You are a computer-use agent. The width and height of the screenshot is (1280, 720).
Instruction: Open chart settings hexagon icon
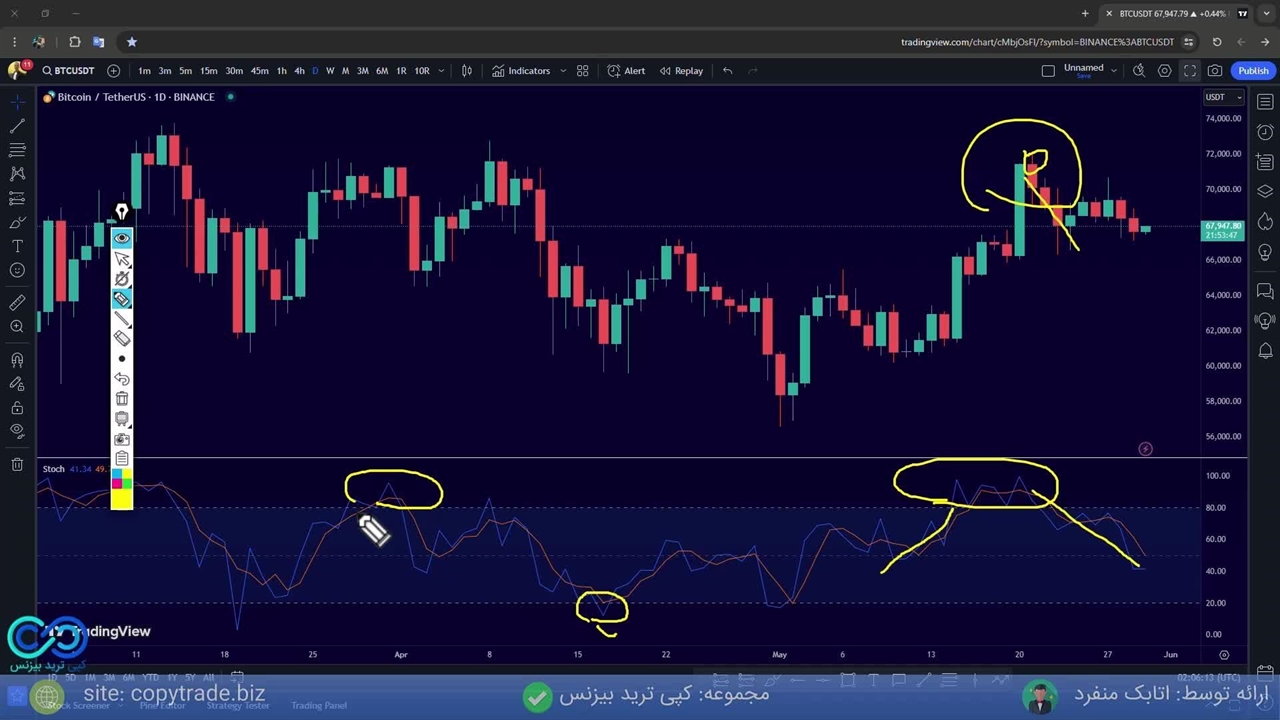coord(1164,71)
